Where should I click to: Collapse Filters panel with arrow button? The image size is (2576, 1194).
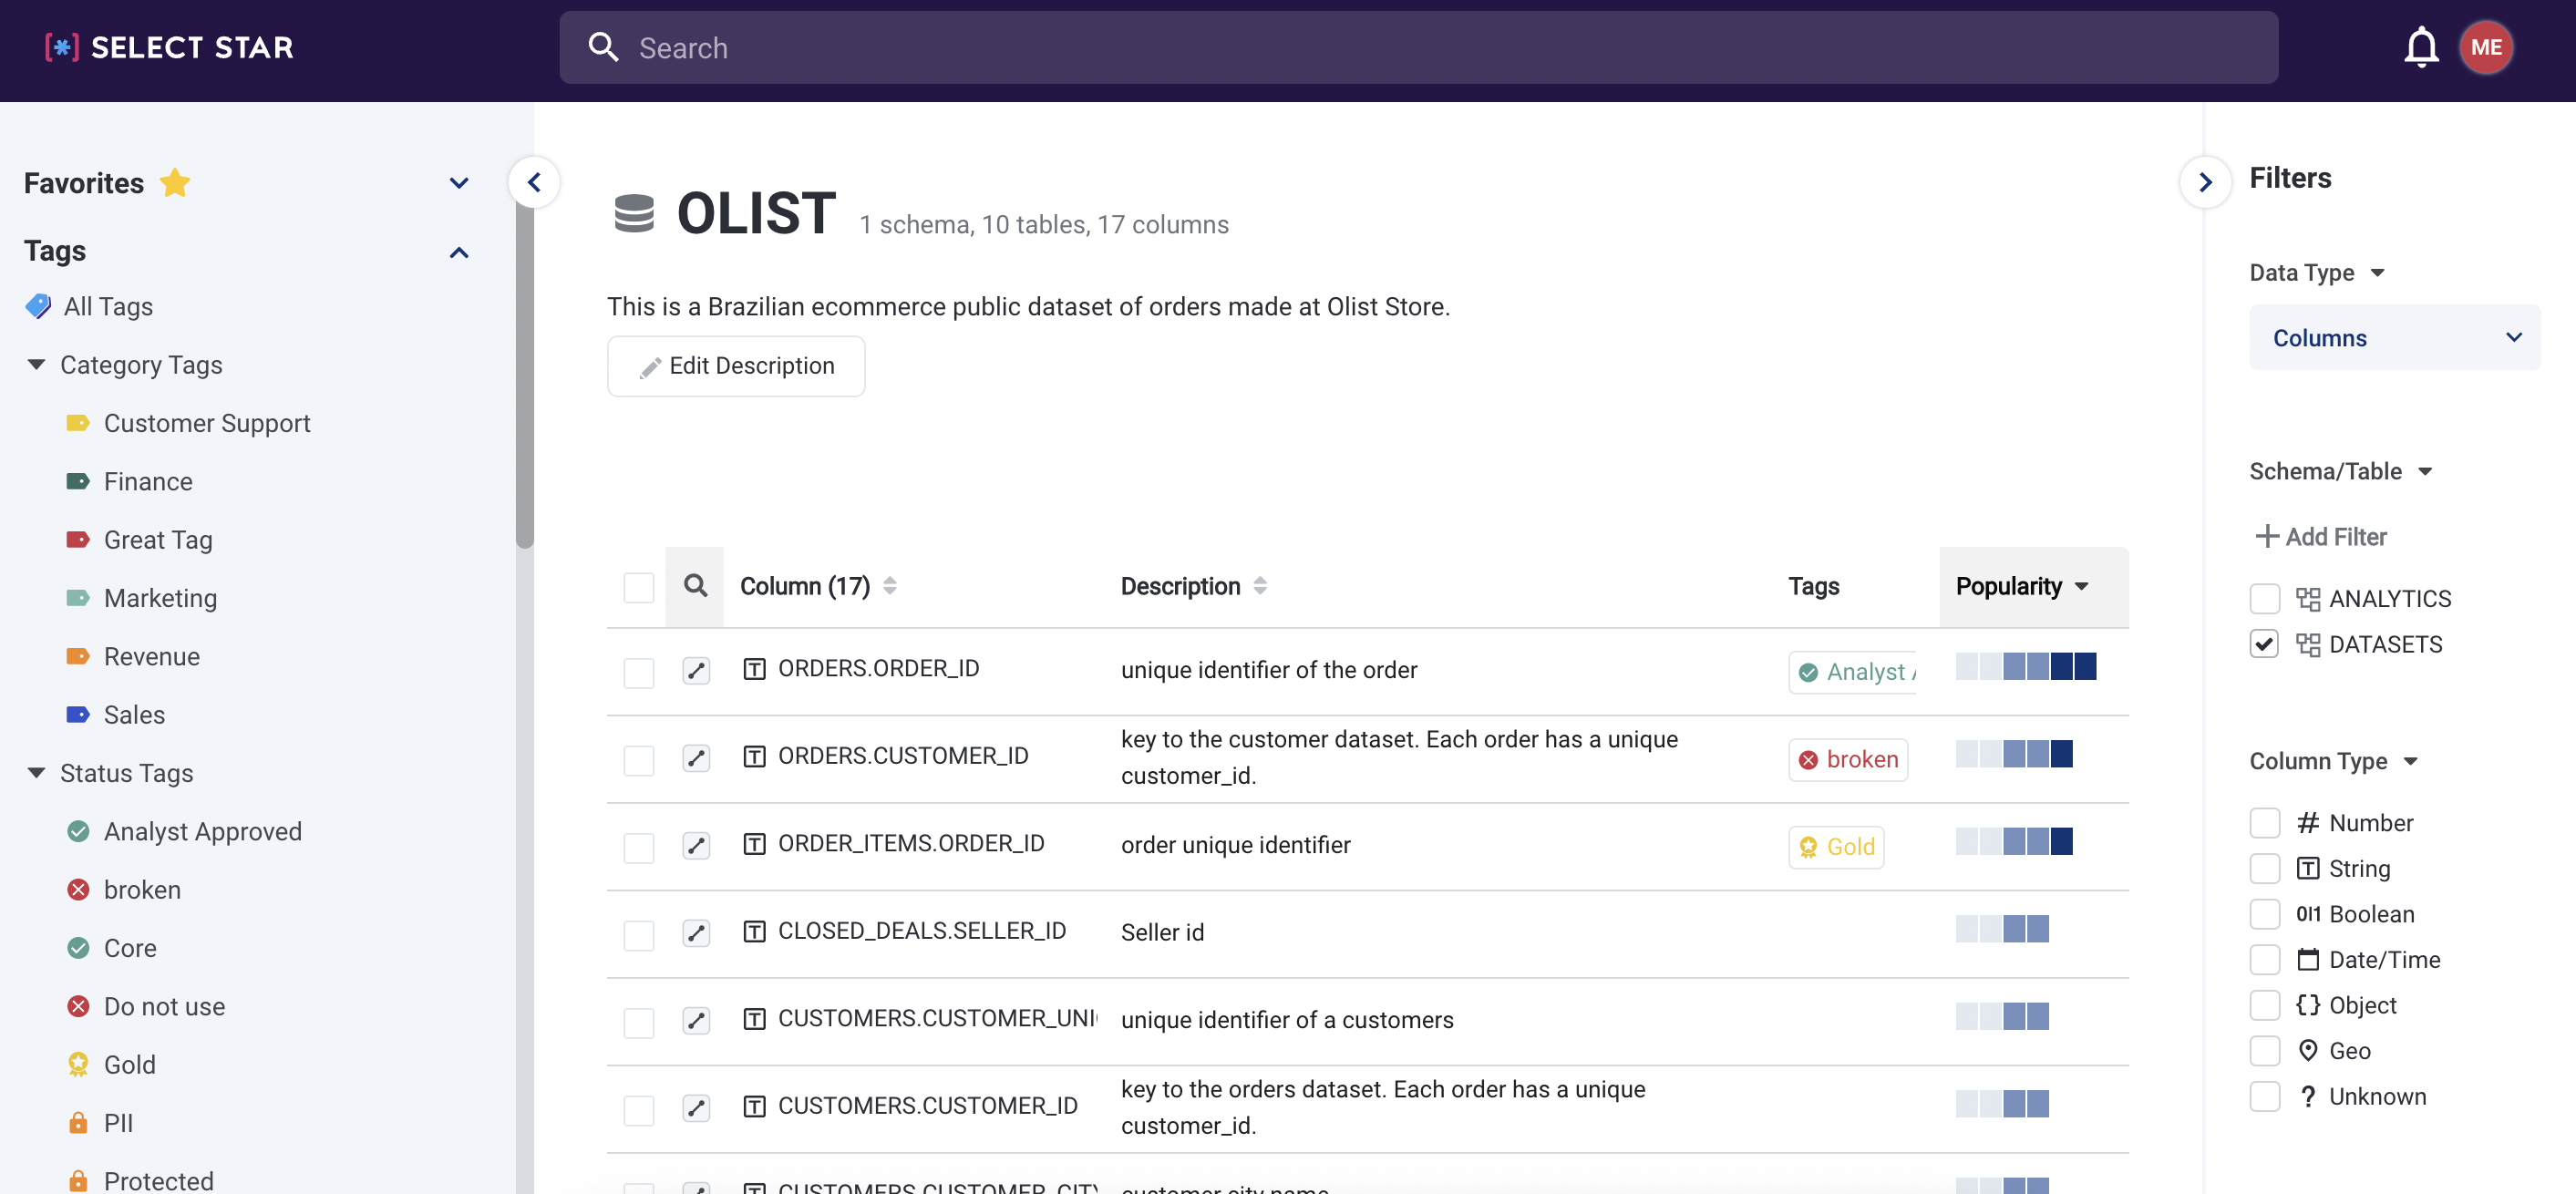(2204, 183)
